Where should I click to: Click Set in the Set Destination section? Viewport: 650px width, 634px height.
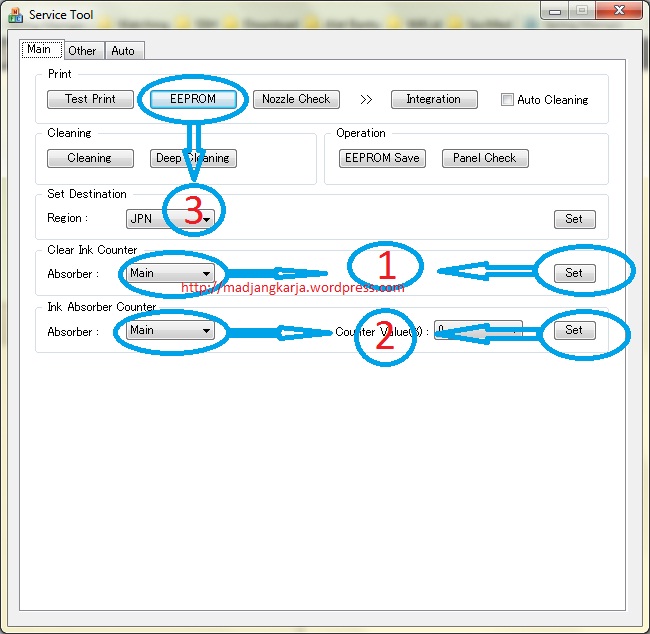tap(575, 219)
